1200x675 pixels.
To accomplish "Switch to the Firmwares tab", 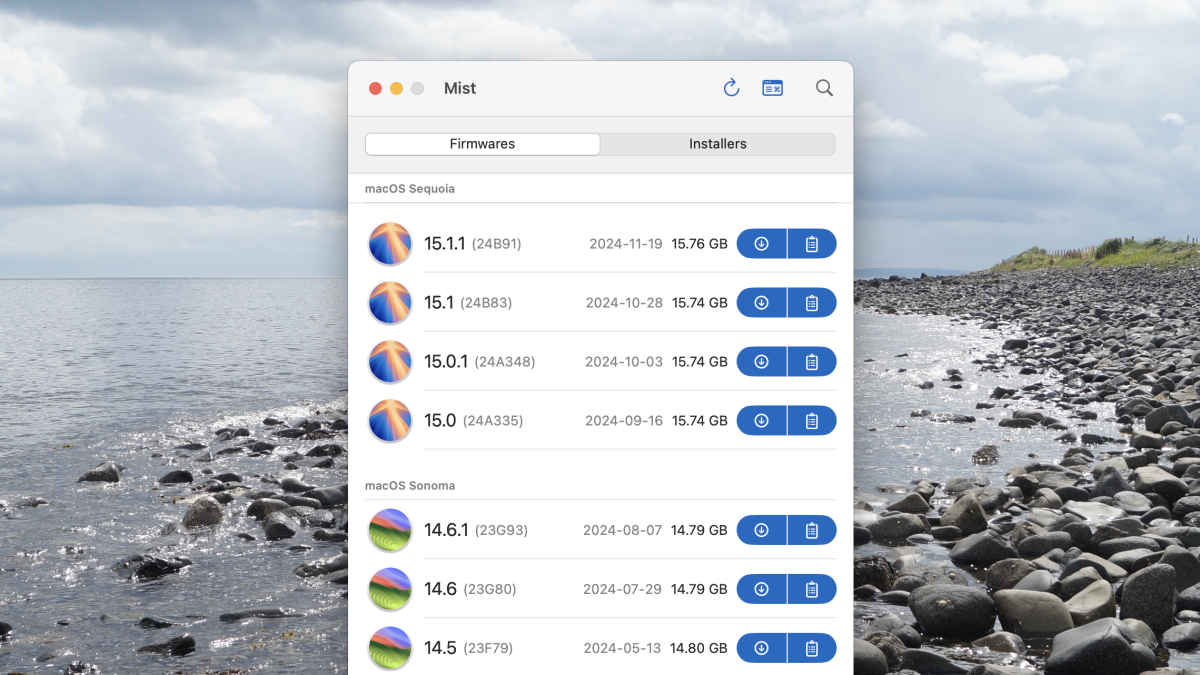I will (482, 144).
